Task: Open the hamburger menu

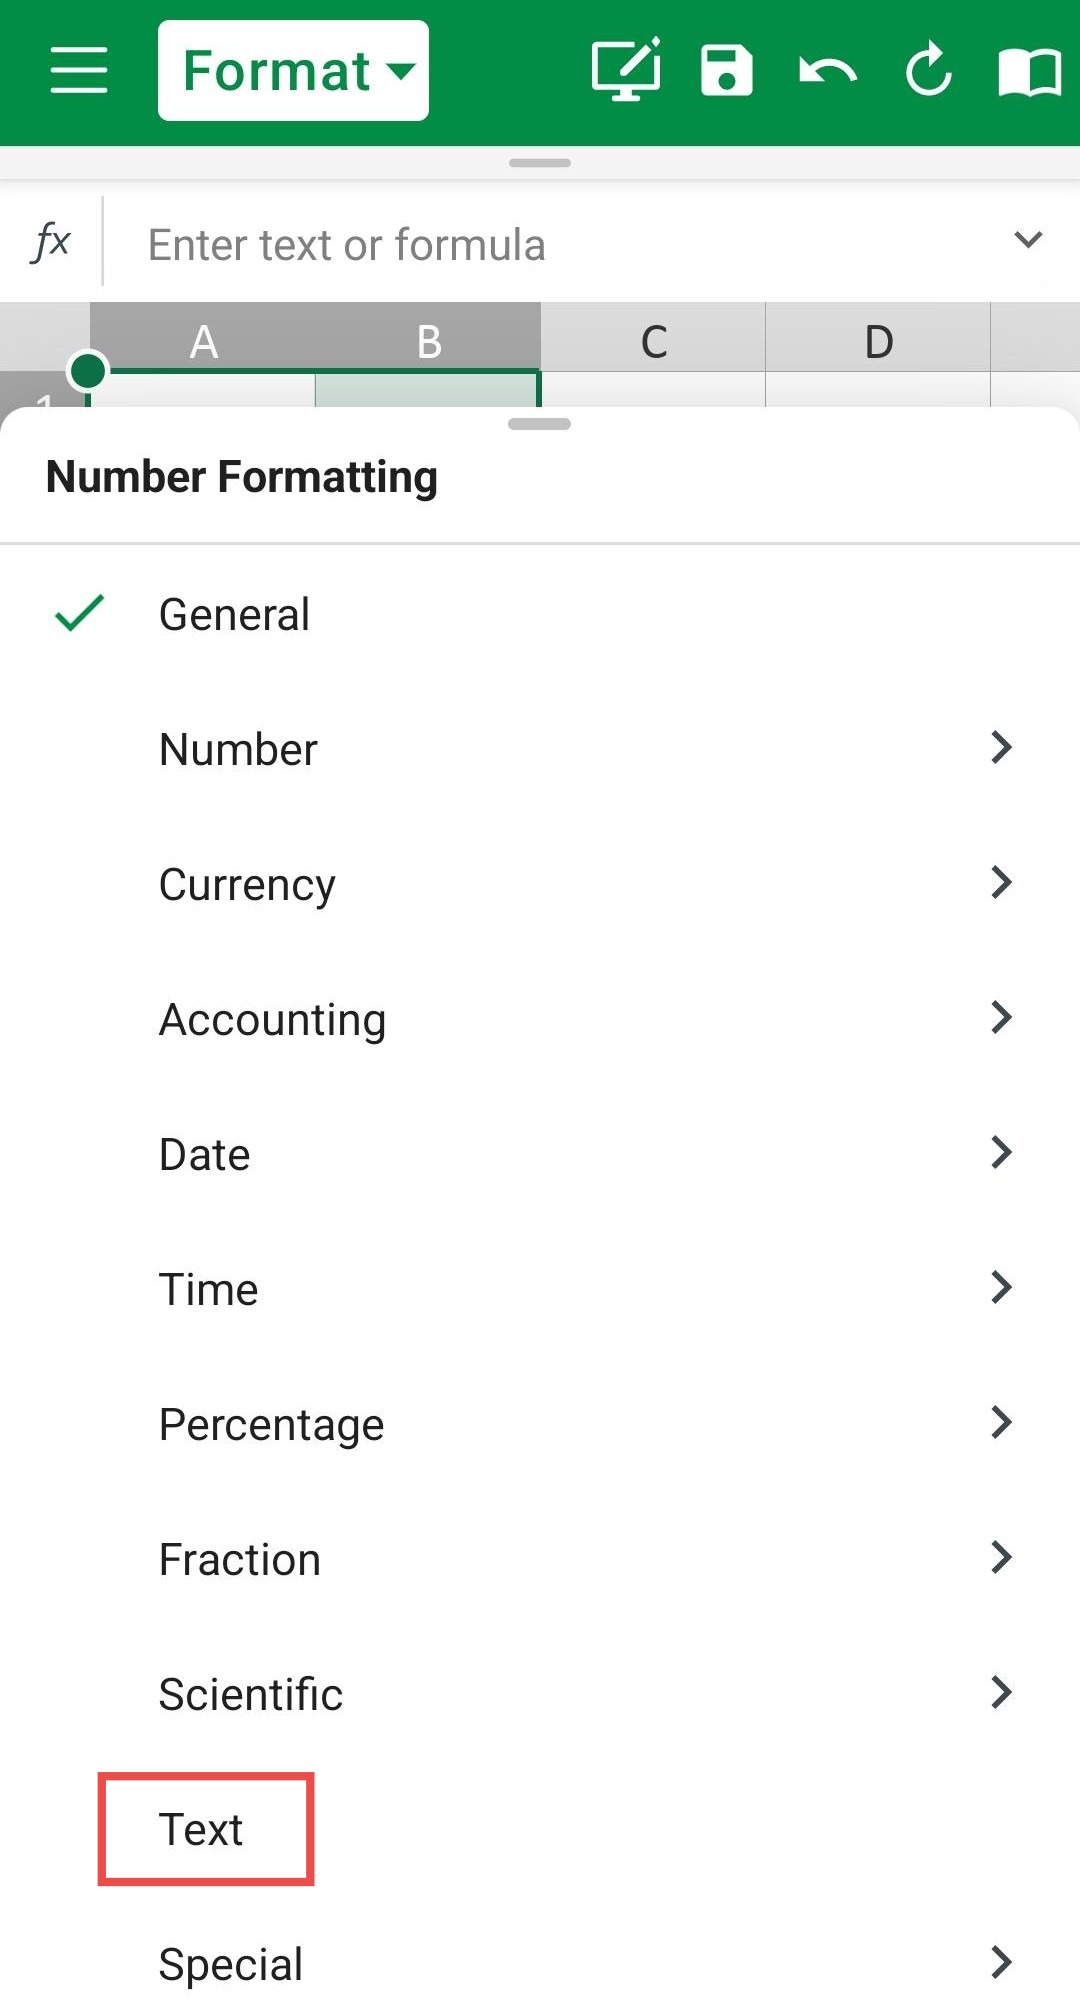Action: point(79,70)
